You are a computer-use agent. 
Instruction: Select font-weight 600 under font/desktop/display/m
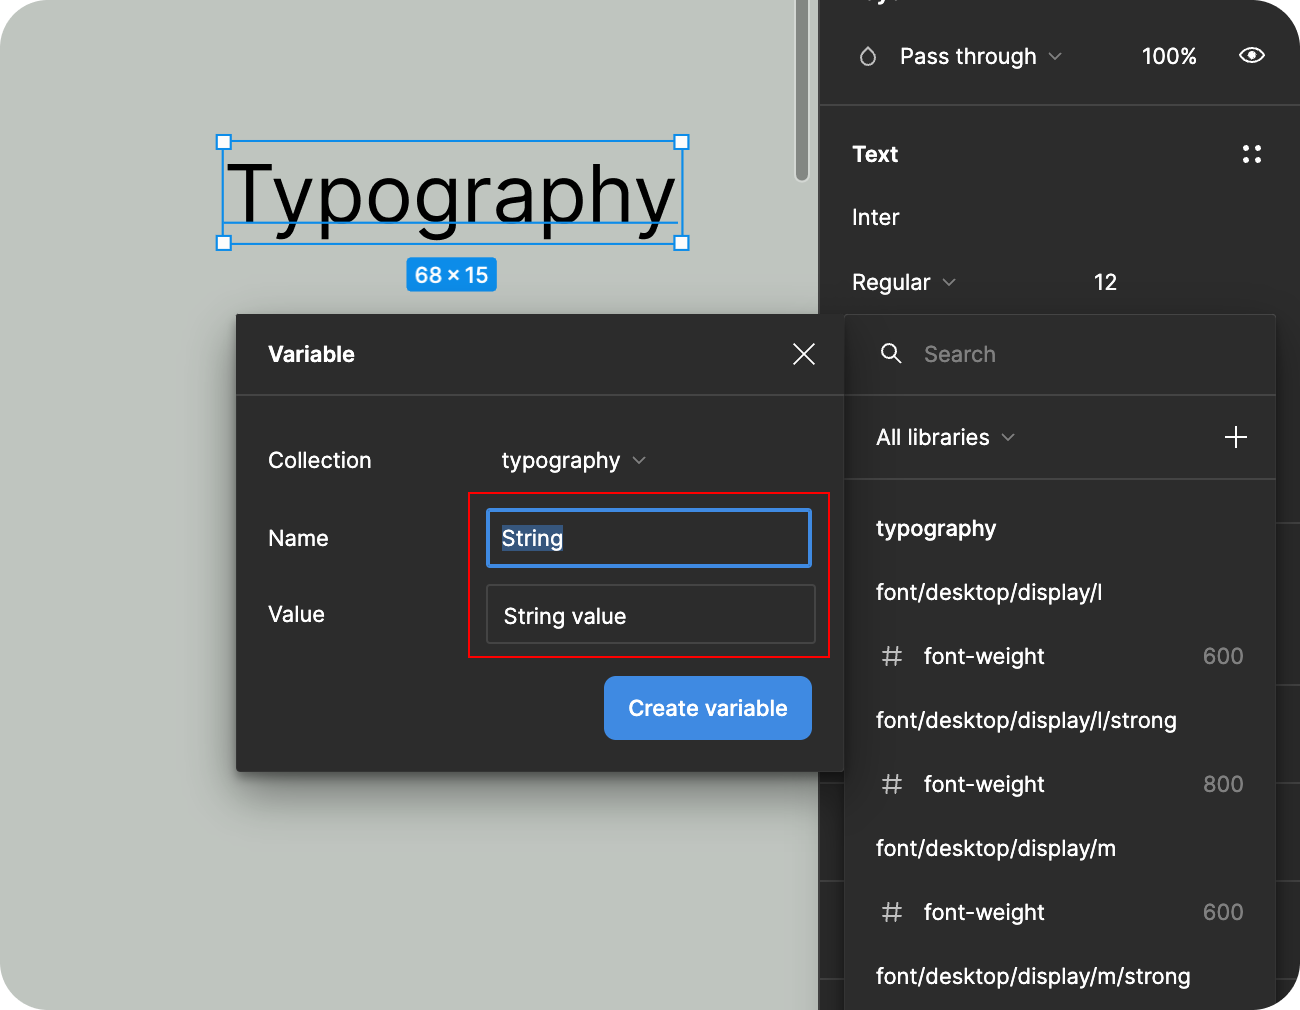point(1060,912)
